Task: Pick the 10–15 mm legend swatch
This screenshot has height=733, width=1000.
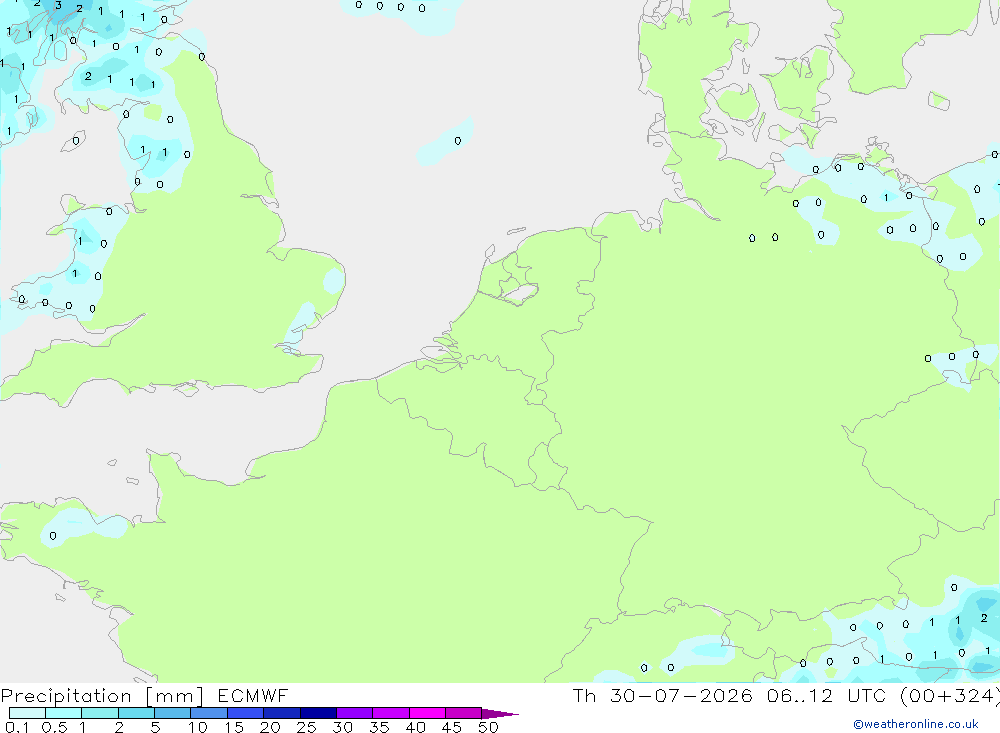Action: pyautogui.click(x=209, y=713)
